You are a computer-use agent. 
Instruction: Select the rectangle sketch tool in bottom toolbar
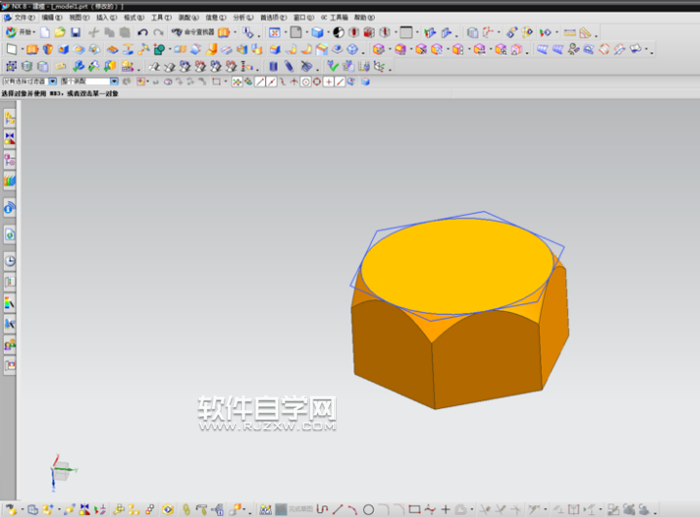click(x=414, y=509)
